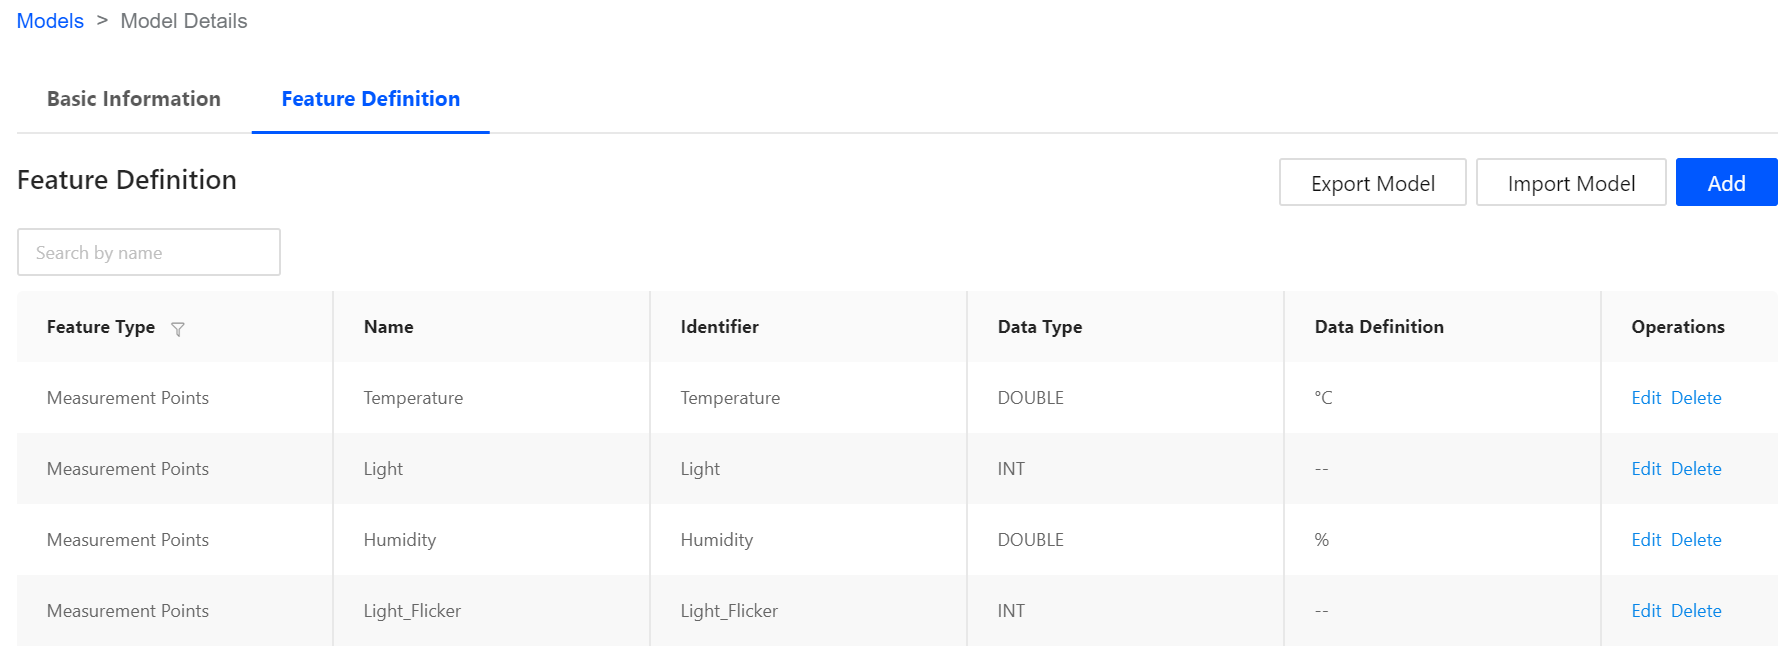Go back to Models breadcrumb link
Image resolution: width=1787 pixels, height=653 pixels.
click(50, 21)
